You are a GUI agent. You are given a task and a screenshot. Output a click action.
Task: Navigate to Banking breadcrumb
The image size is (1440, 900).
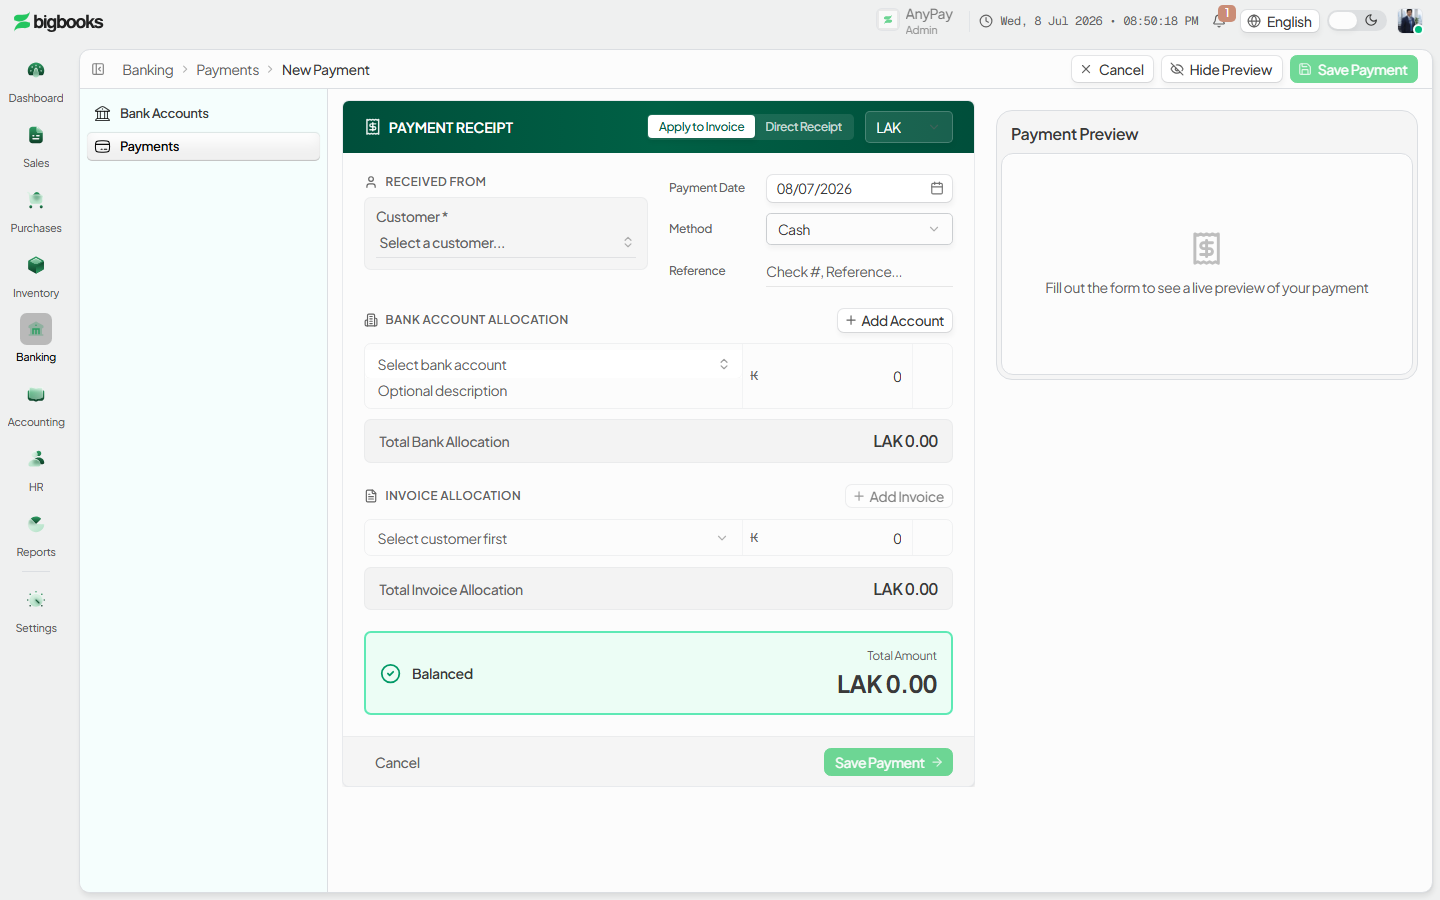pos(148,70)
